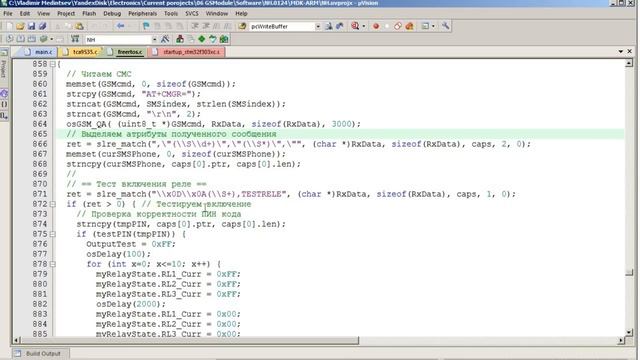Open the target selection dropdown arrow
Screen dimensions: 640x360
tap(154, 40)
